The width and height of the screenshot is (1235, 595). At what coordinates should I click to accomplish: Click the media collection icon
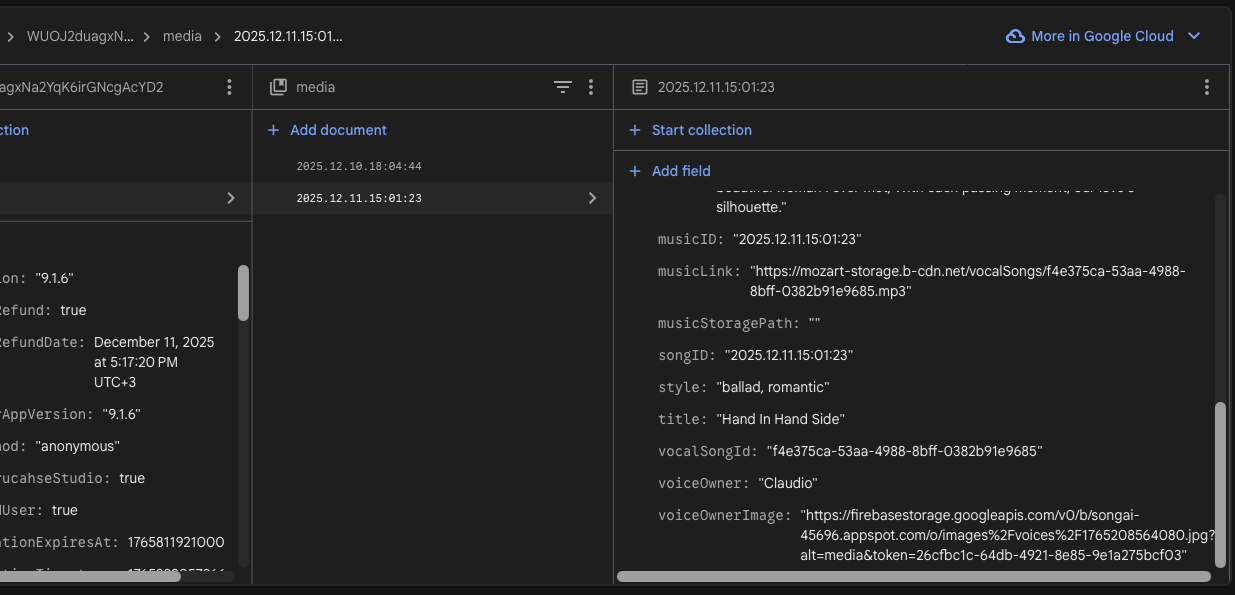(x=279, y=87)
